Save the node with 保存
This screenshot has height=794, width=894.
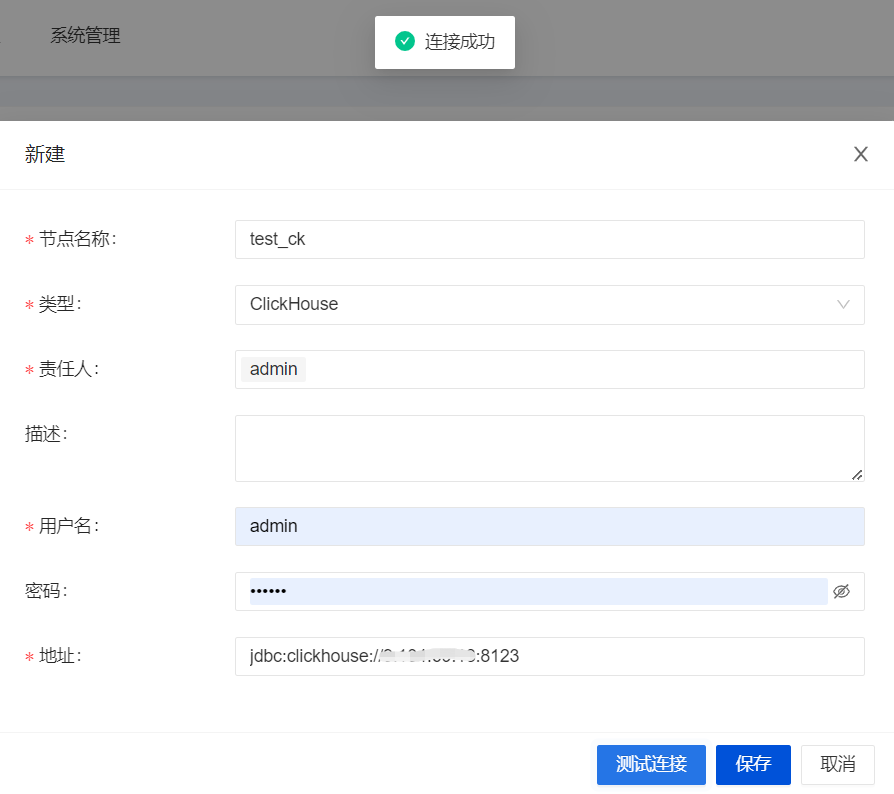pyautogui.click(x=753, y=764)
